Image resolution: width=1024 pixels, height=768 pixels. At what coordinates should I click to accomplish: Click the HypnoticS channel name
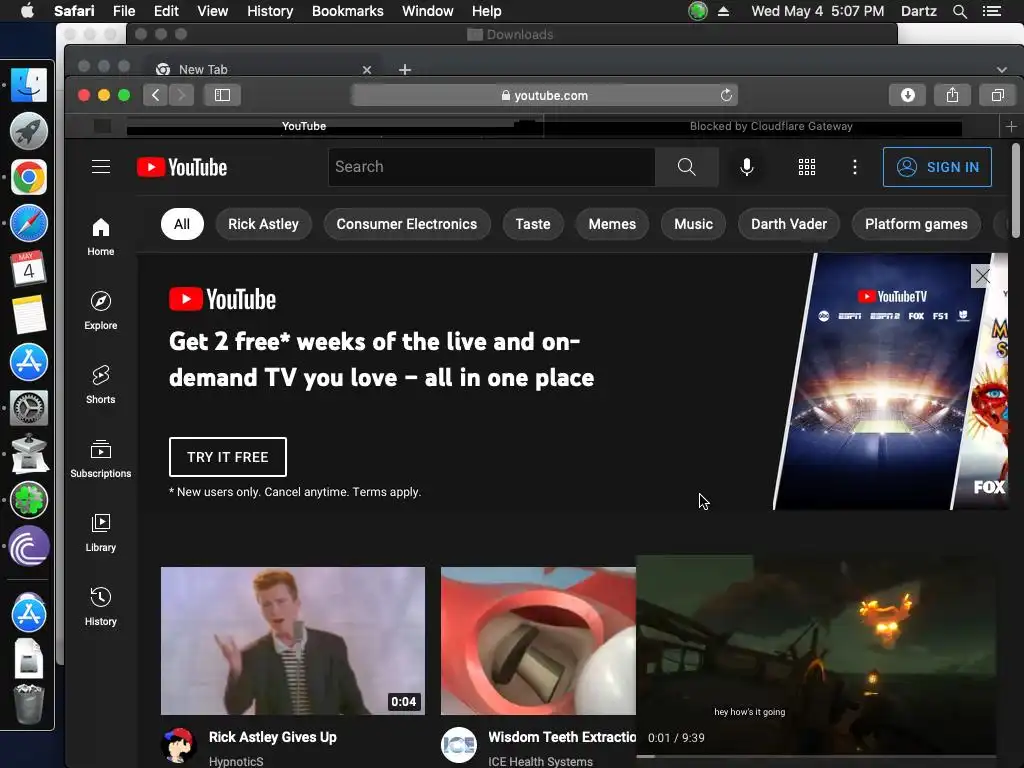(x=236, y=761)
